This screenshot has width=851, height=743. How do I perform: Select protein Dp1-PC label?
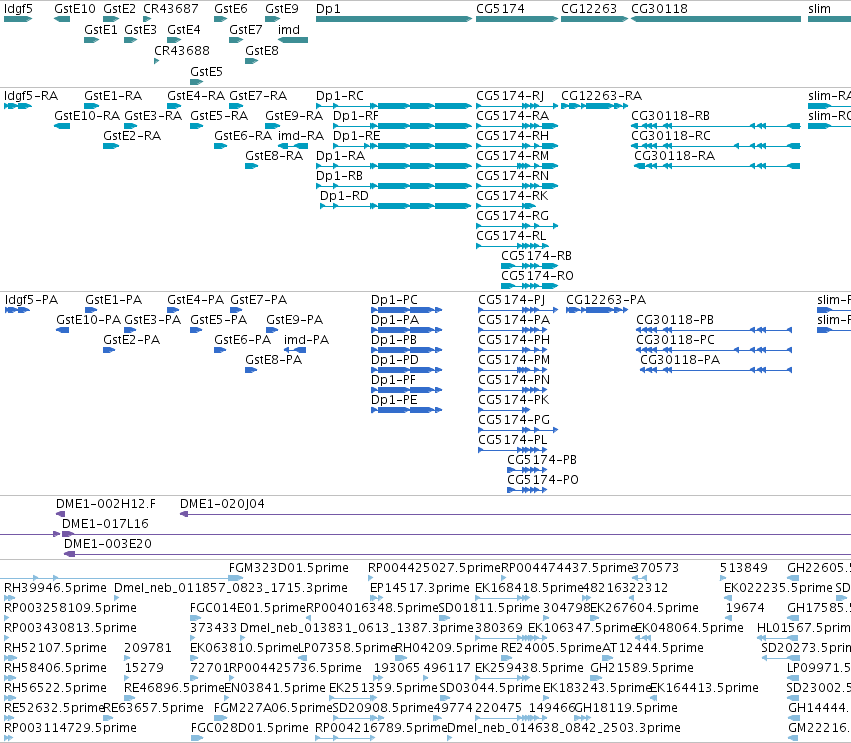(395, 300)
